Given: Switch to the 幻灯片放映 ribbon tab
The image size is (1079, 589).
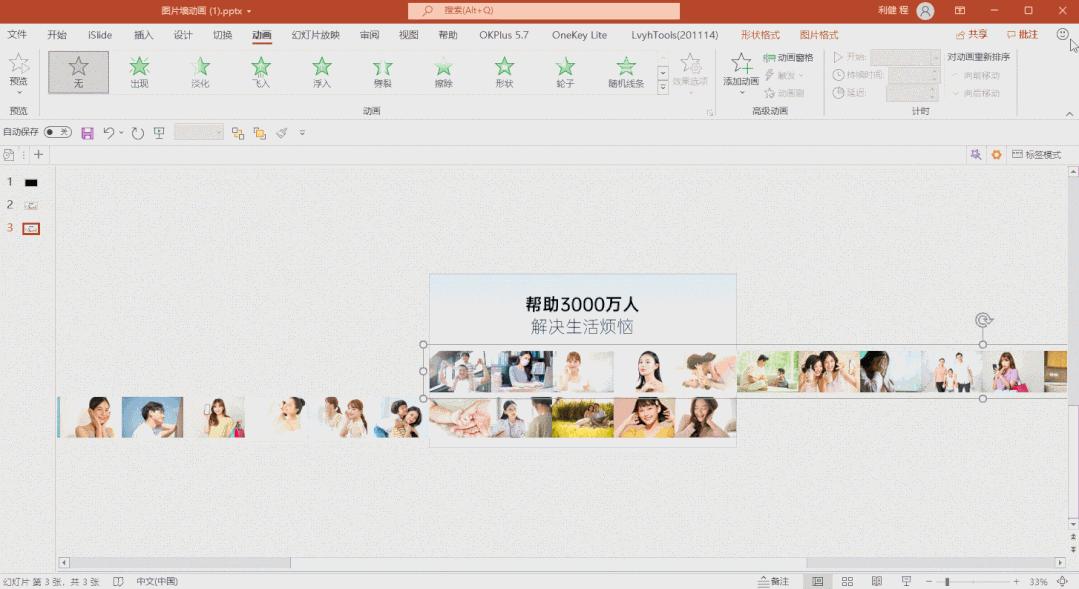Looking at the screenshot, I should (x=315, y=34).
